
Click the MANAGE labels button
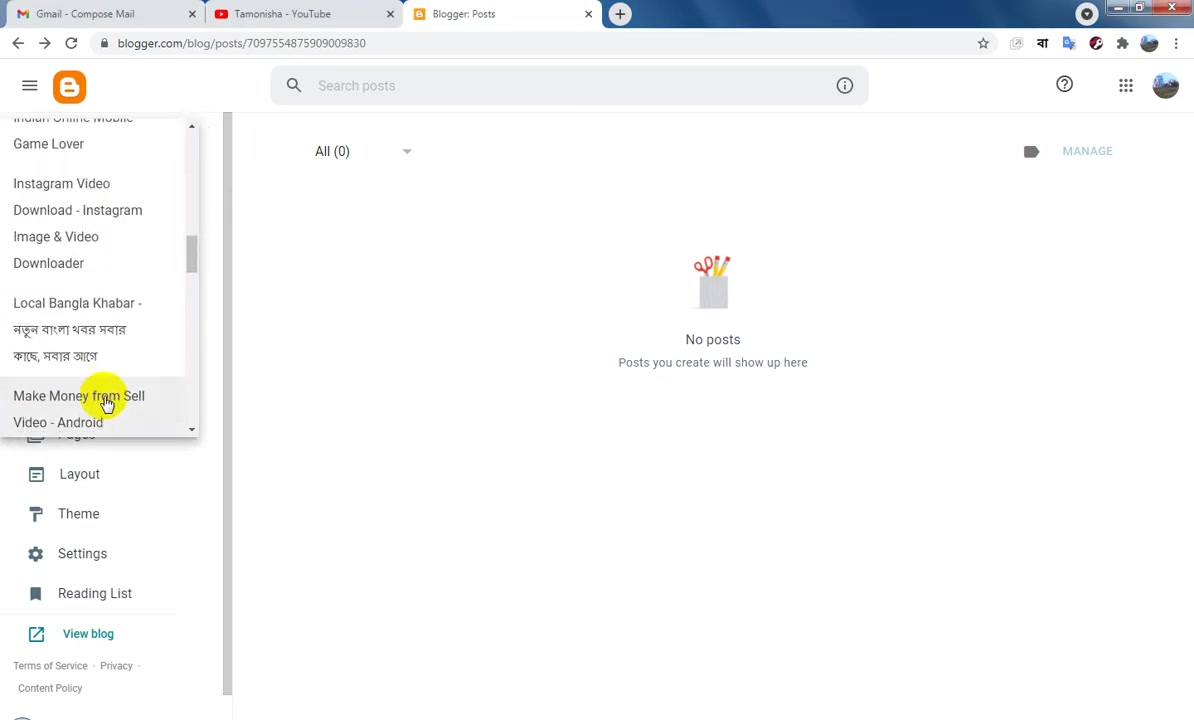click(x=1087, y=151)
